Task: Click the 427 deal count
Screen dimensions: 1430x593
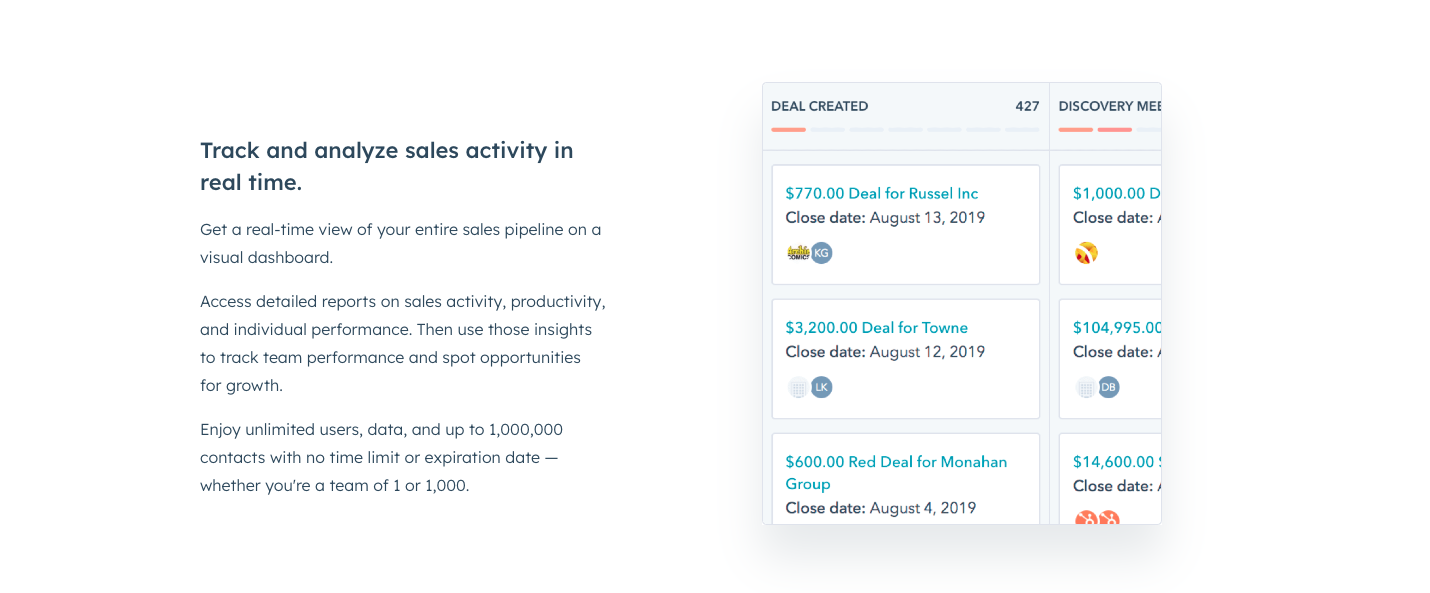Action: pos(1027,106)
